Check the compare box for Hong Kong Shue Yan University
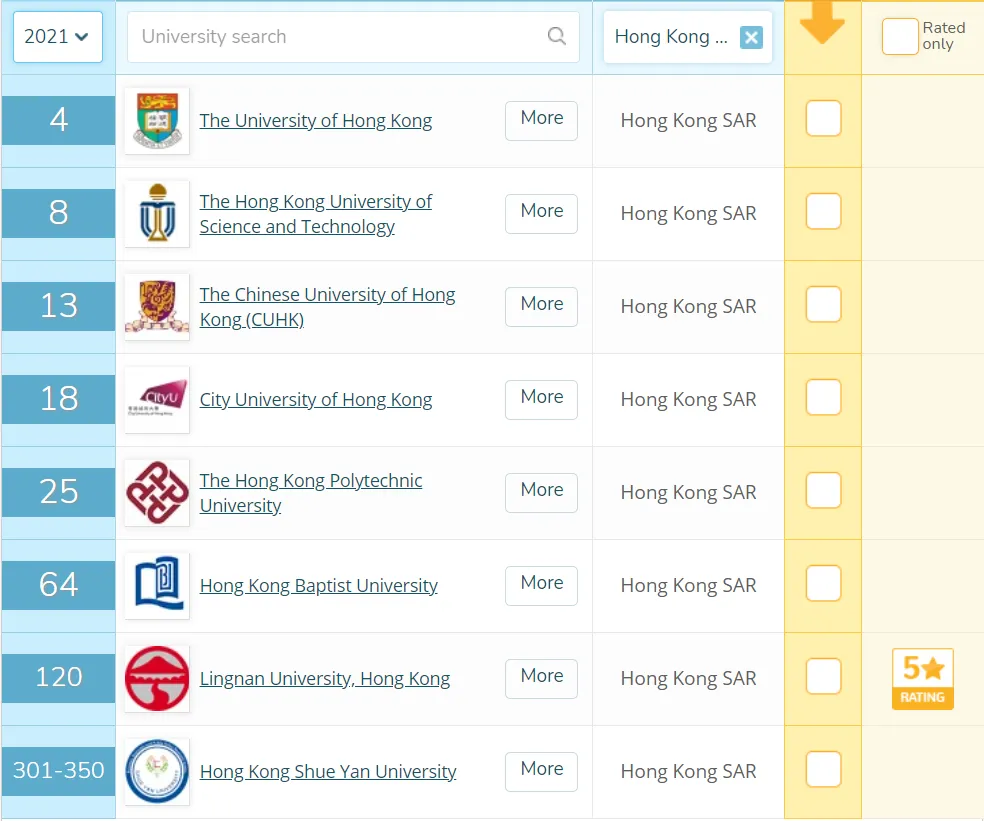The height and width of the screenshot is (821, 984). pos(823,770)
